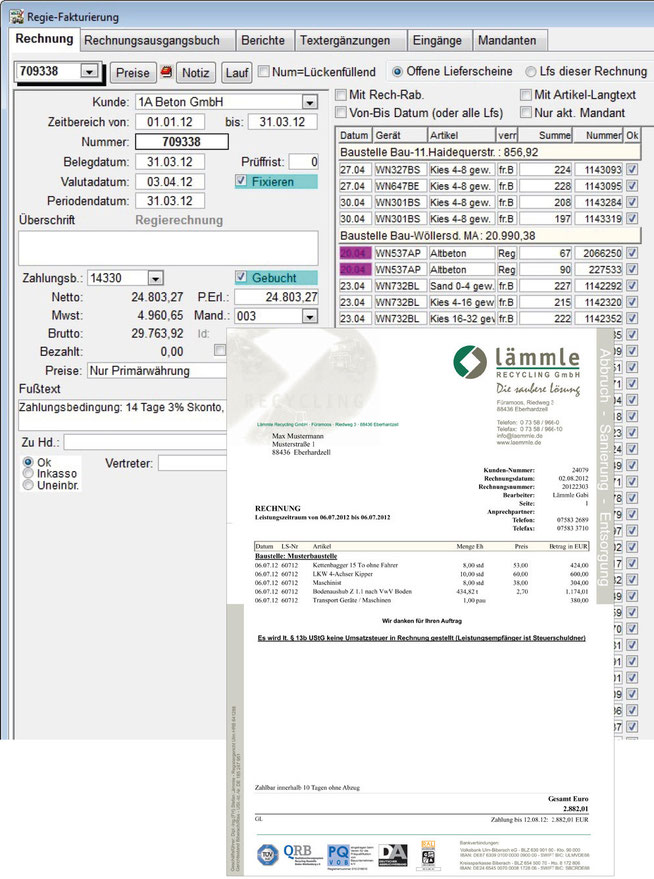Viewport: 654px width, 879px height.
Task: Click the Periodendatum field
Action: tap(170, 201)
